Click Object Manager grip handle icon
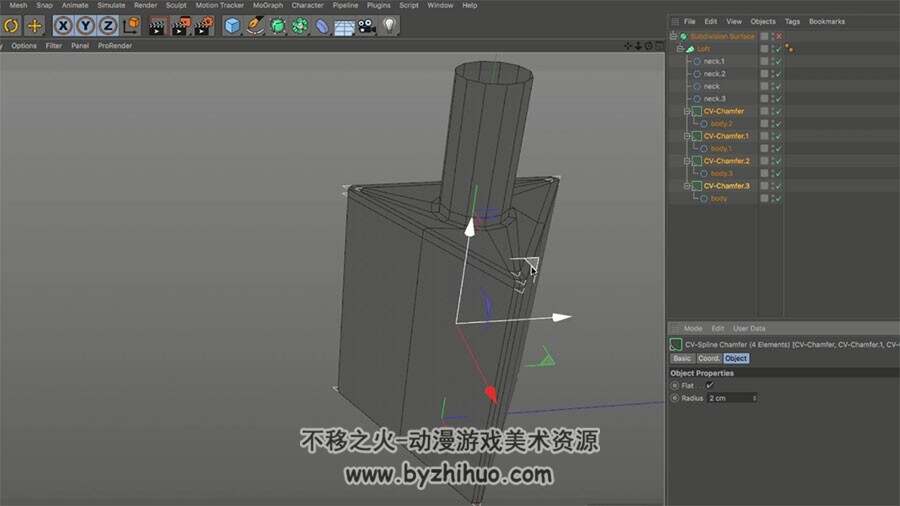Viewport: 900px width, 506px height. (675, 21)
